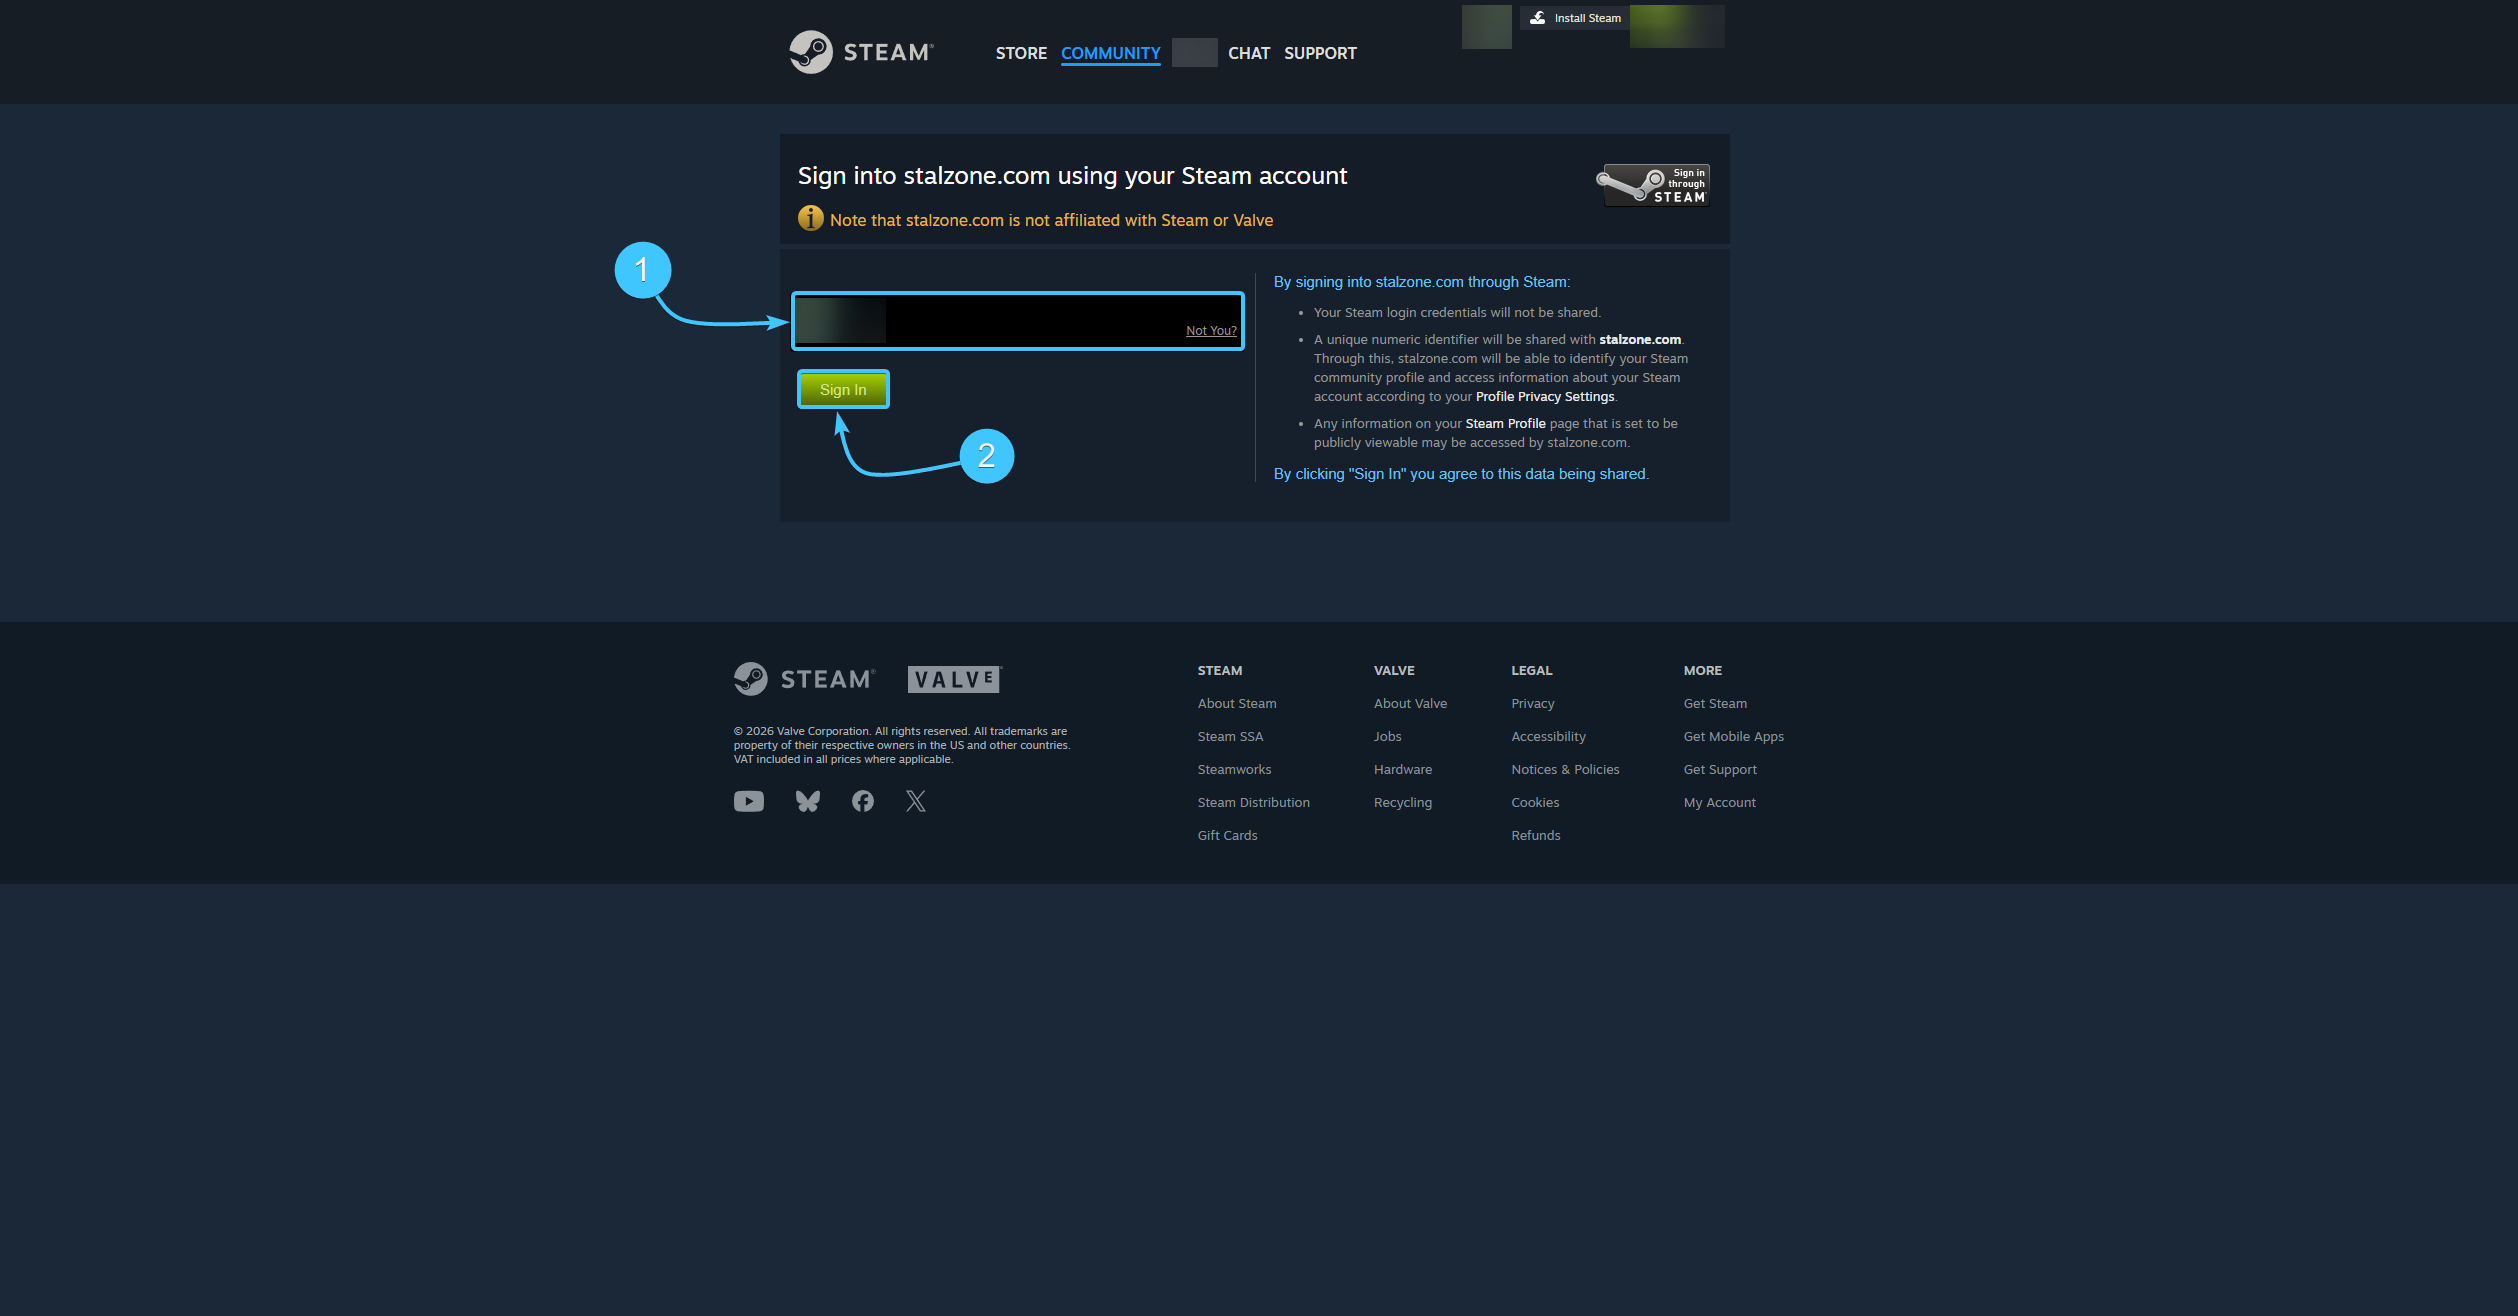Open About Valve footer link

click(x=1410, y=703)
